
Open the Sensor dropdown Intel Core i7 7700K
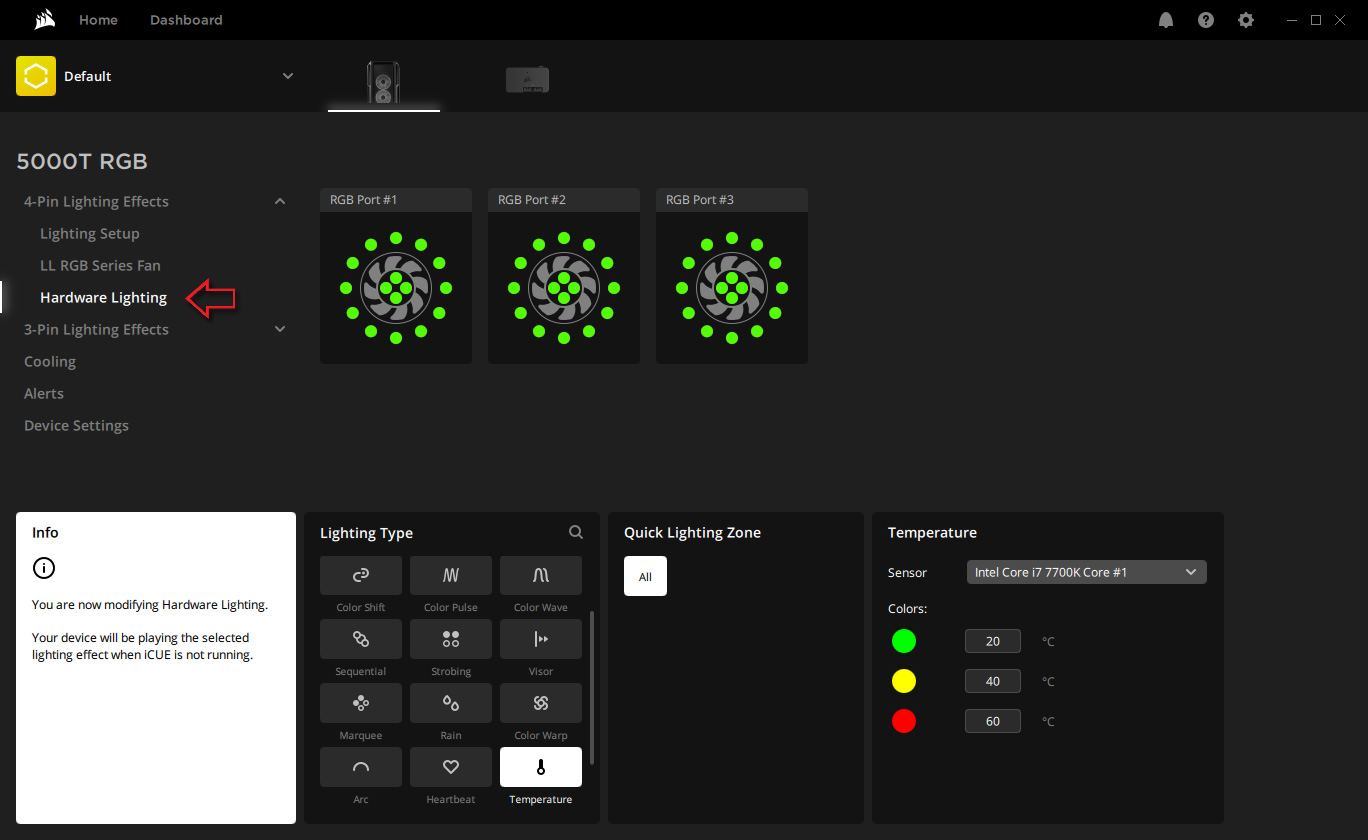[x=1087, y=572]
